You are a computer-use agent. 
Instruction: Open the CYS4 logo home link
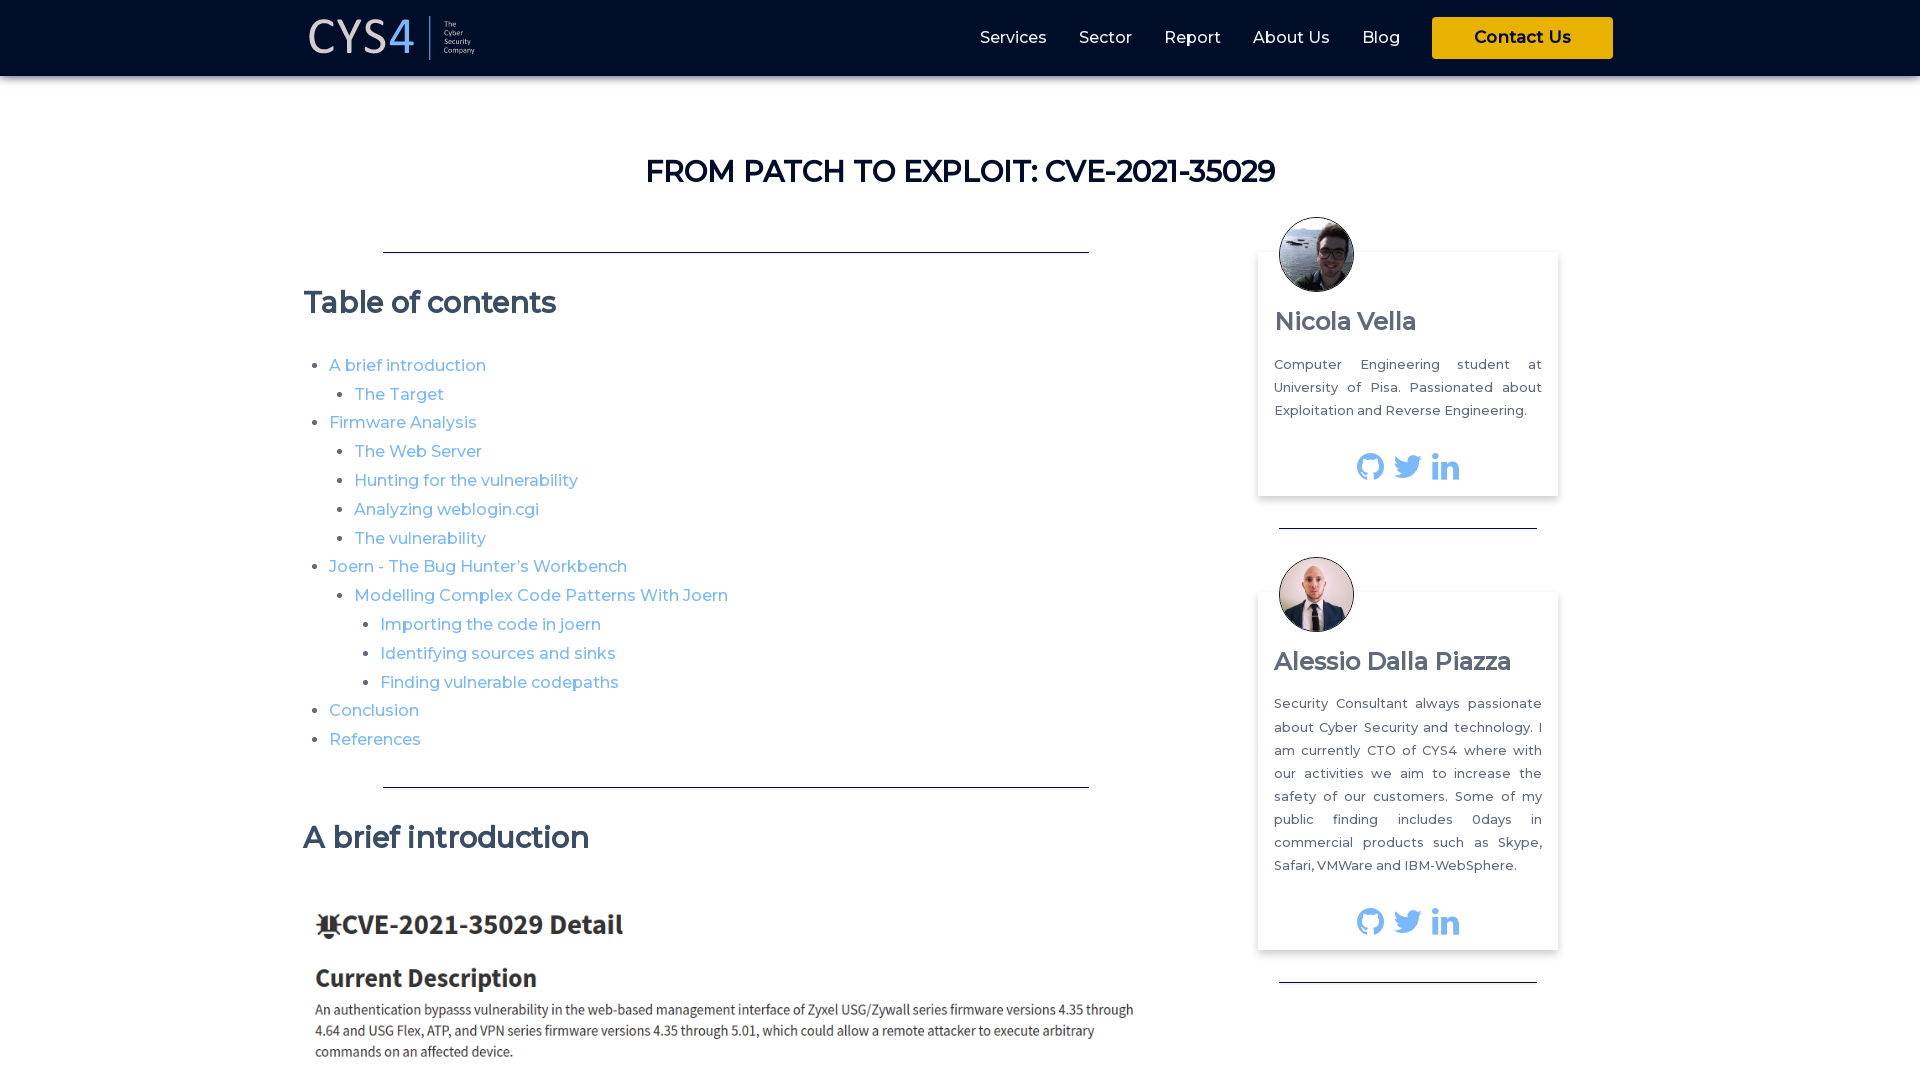[x=392, y=38]
